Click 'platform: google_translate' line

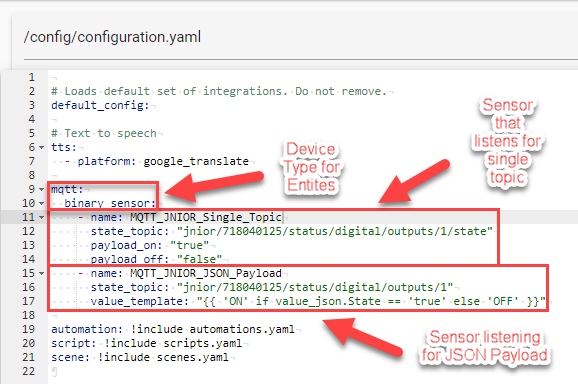[157, 161]
